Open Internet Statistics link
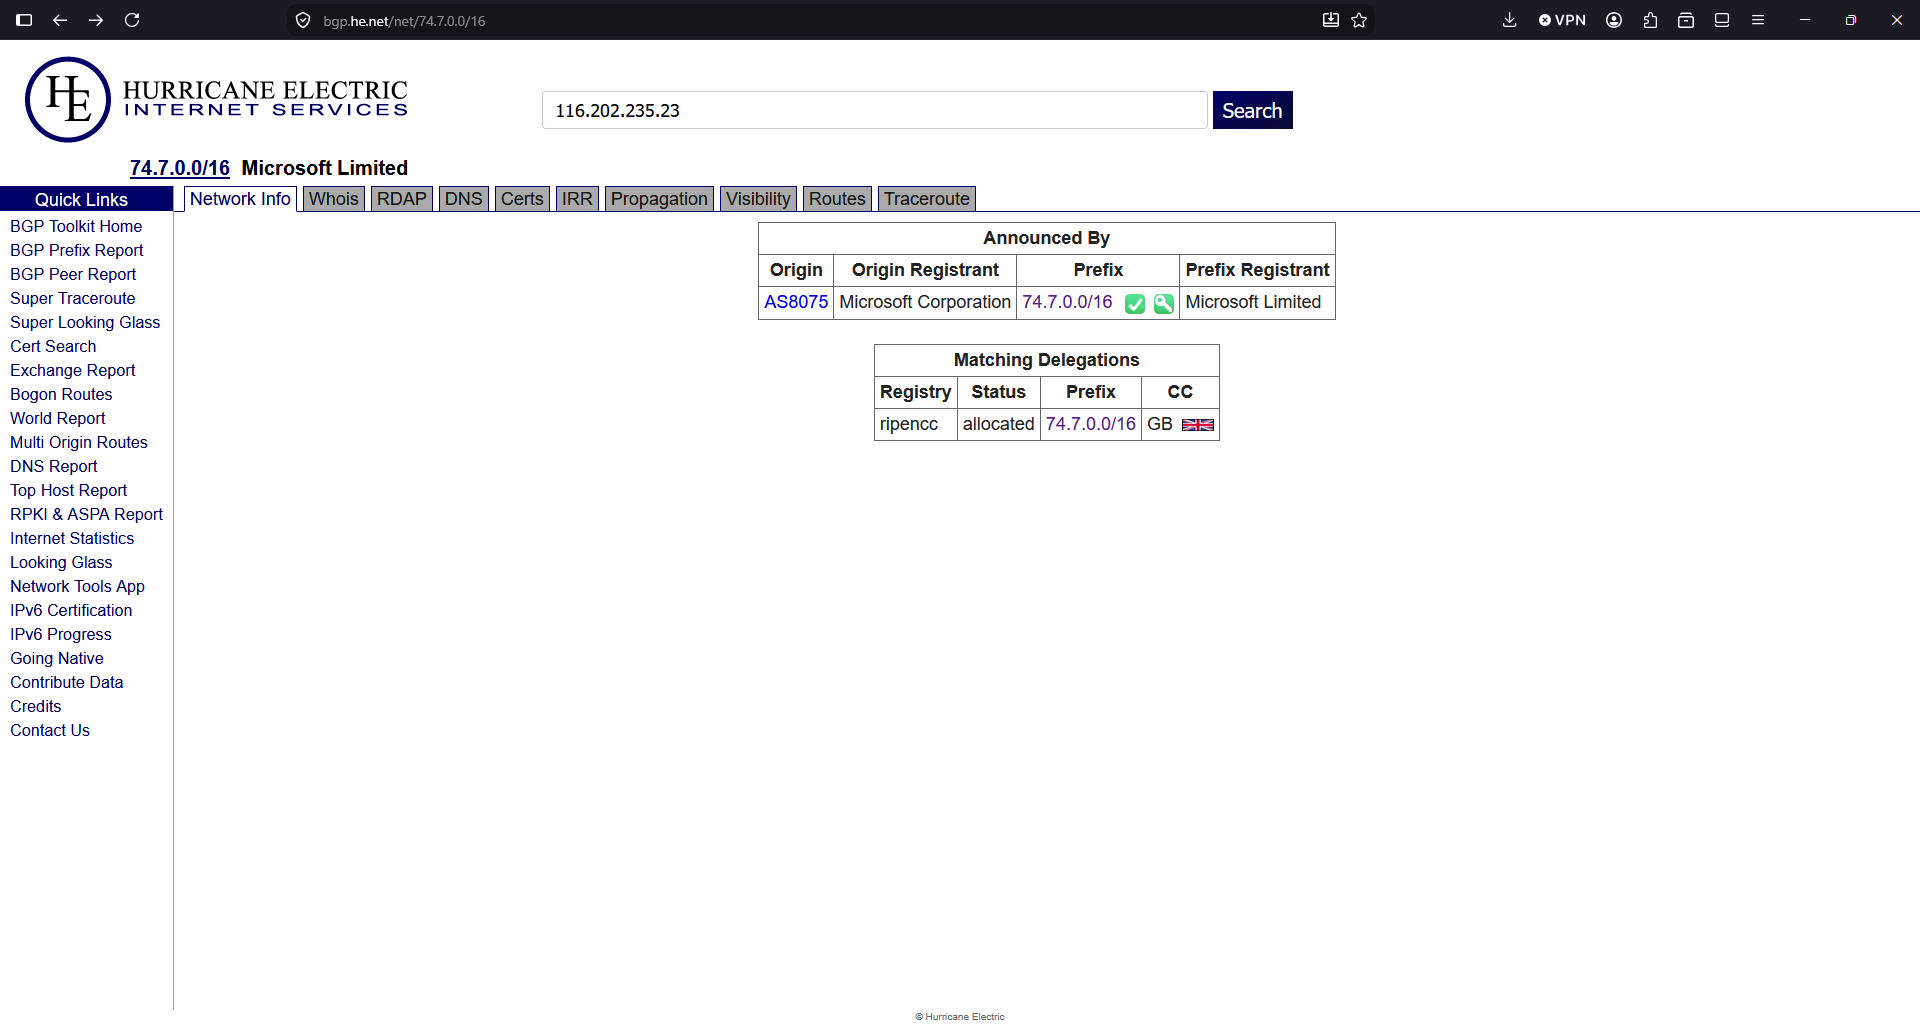Viewport: 1920px width, 1032px height. [x=72, y=538]
